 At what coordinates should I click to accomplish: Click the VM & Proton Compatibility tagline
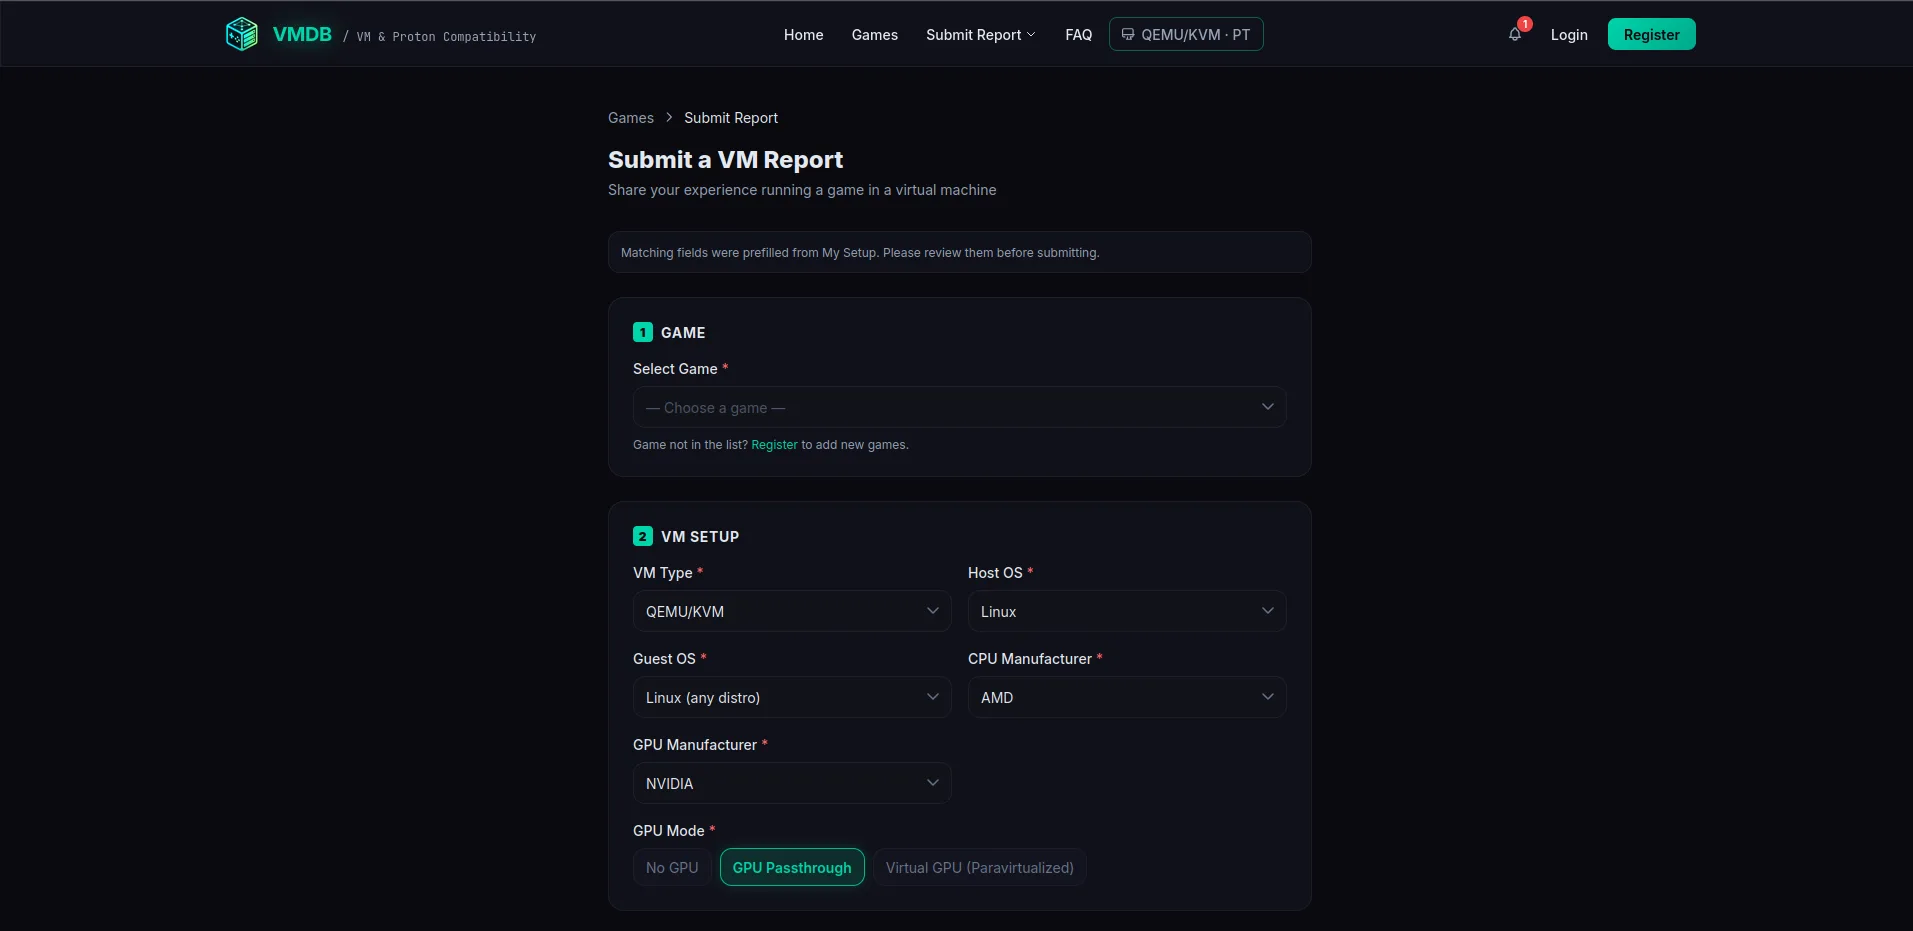point(446,37)
